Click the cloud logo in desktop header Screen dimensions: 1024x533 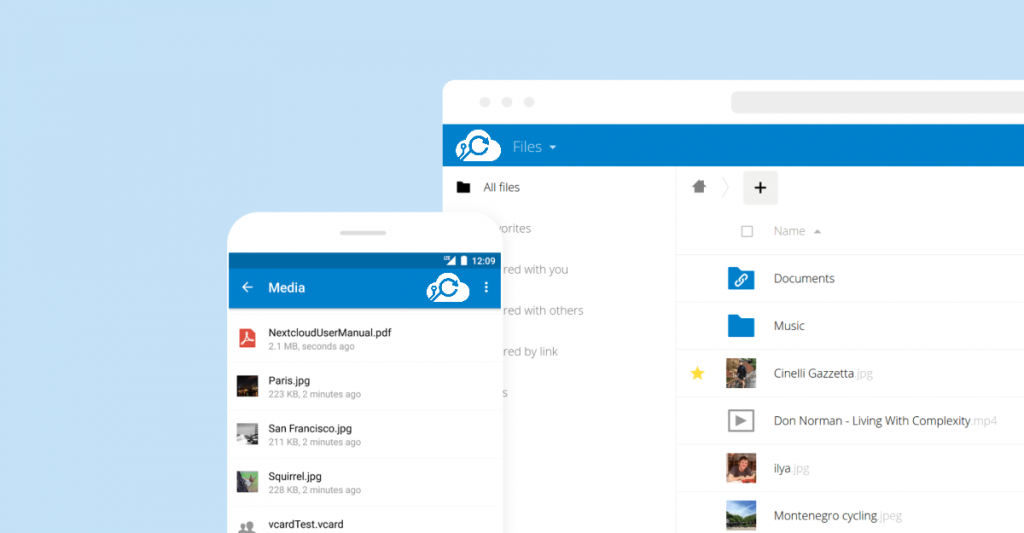pyautogui.click(x=478, y=147)
